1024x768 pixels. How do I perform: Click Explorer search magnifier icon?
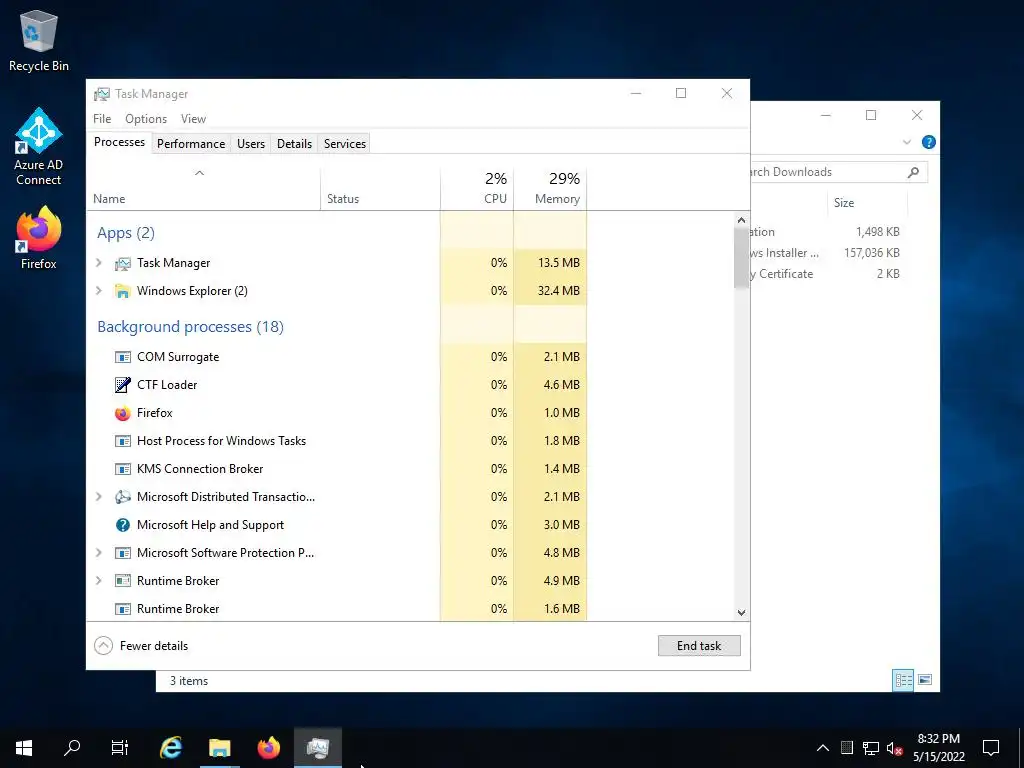(913, 172)
